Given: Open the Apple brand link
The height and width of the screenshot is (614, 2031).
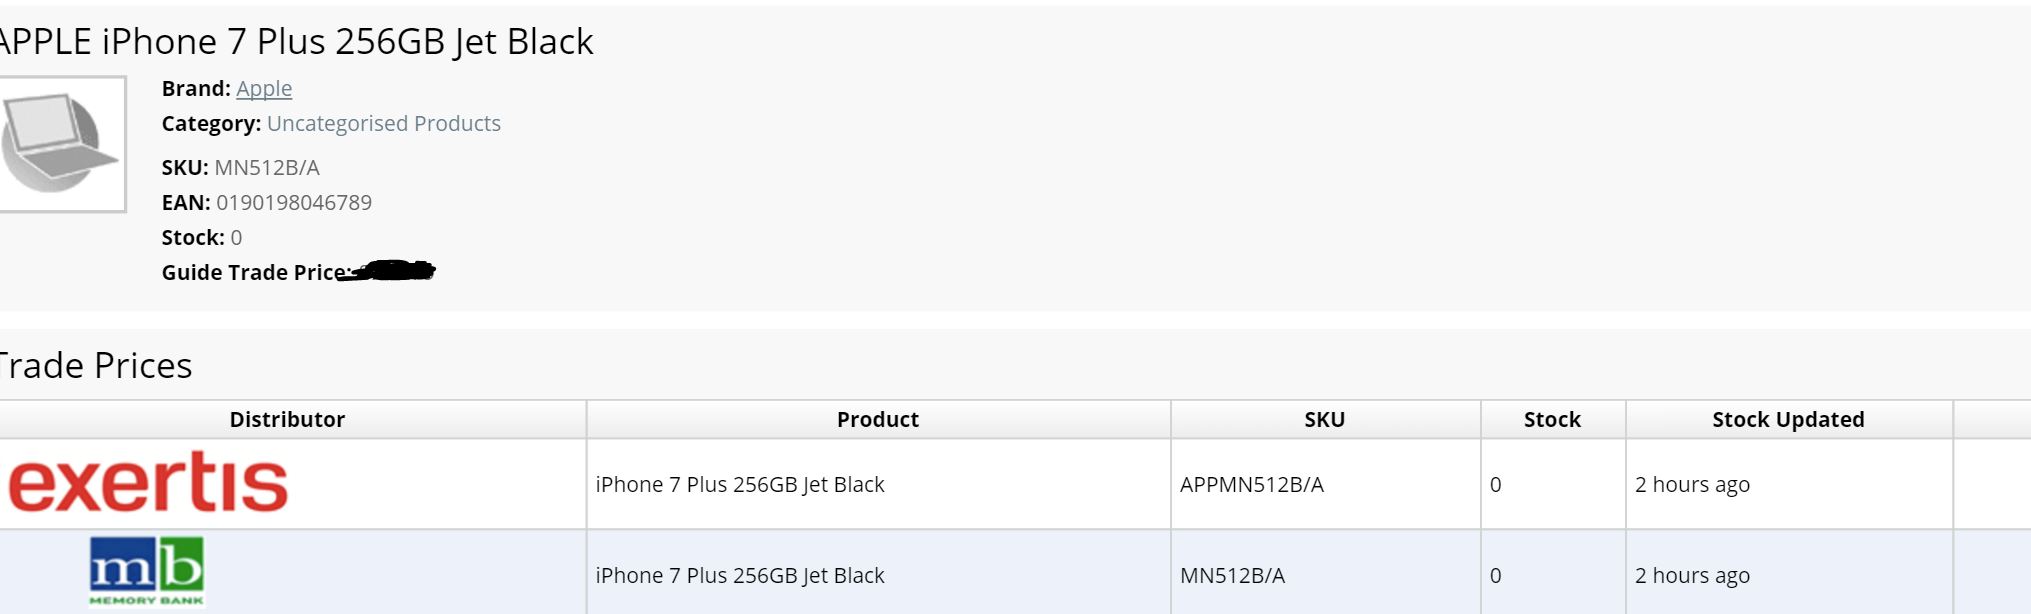Looking at the screenshot, I should click(x=264, y=88).
